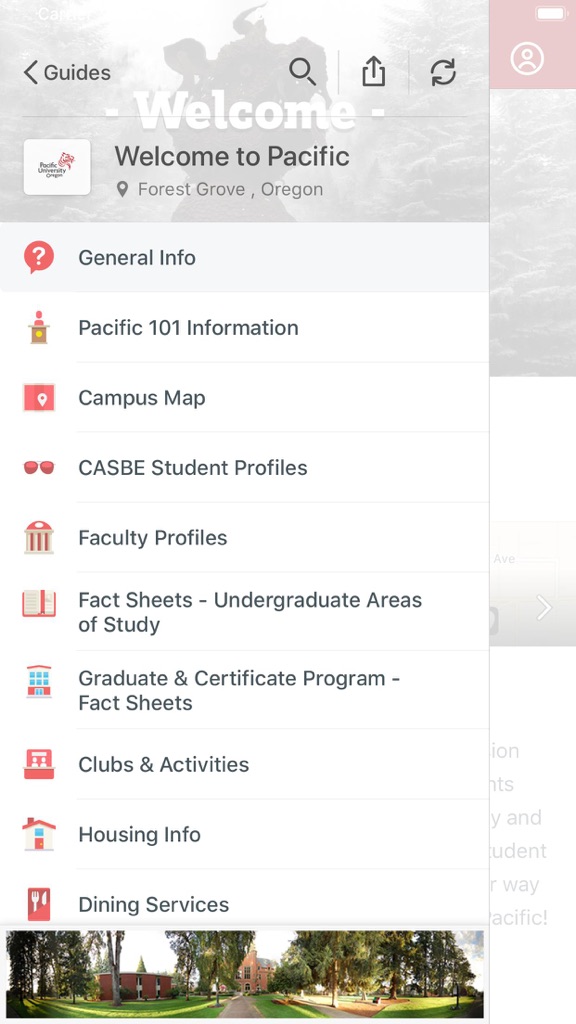Select the Campus Map menu item
The height and width of the screenshot is (1024, 576).
pos(244,398)
